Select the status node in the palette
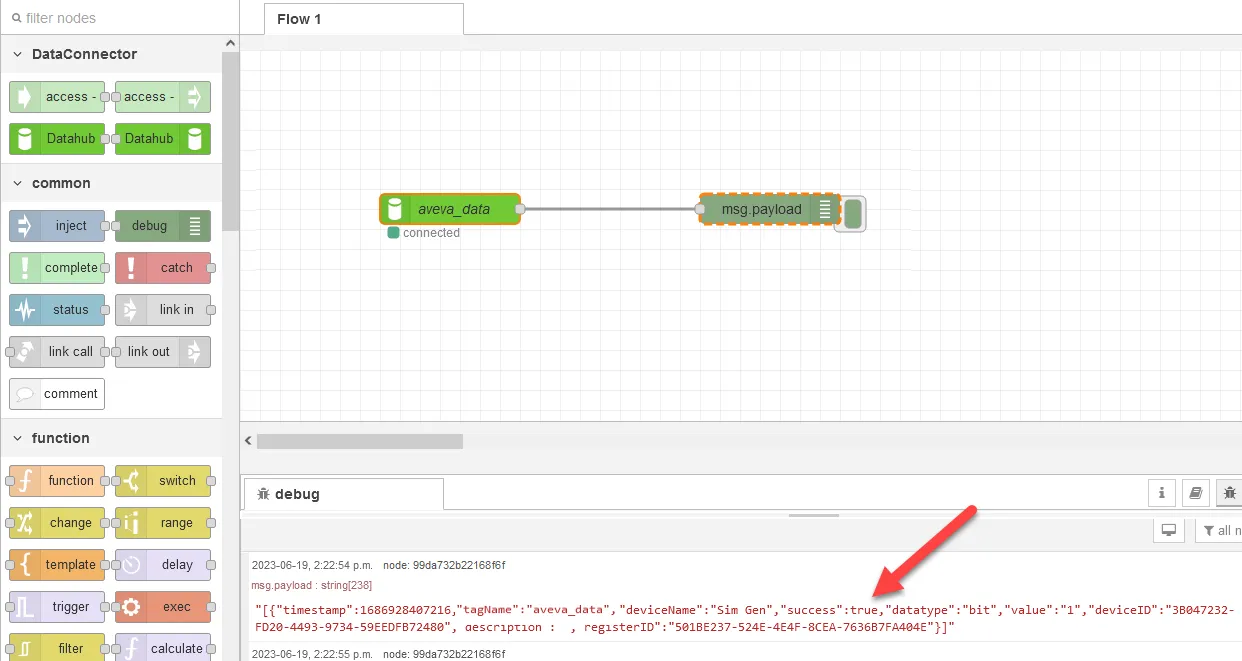The height and width of the screenshot is (661, 1242). point(57,310)
